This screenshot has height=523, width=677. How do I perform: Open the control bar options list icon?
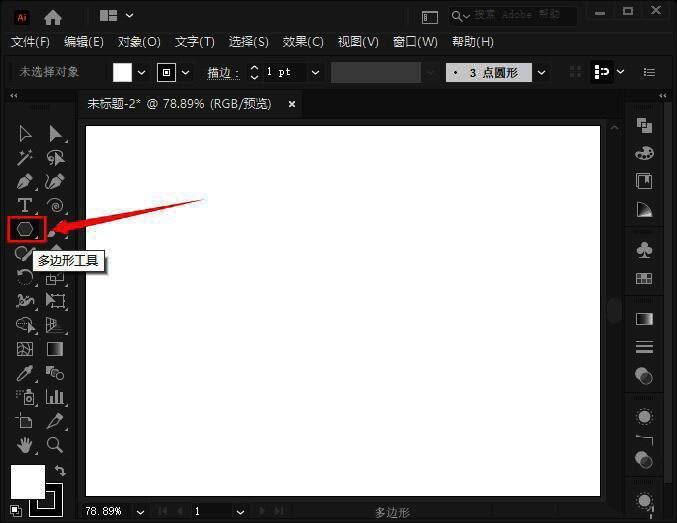649,72
